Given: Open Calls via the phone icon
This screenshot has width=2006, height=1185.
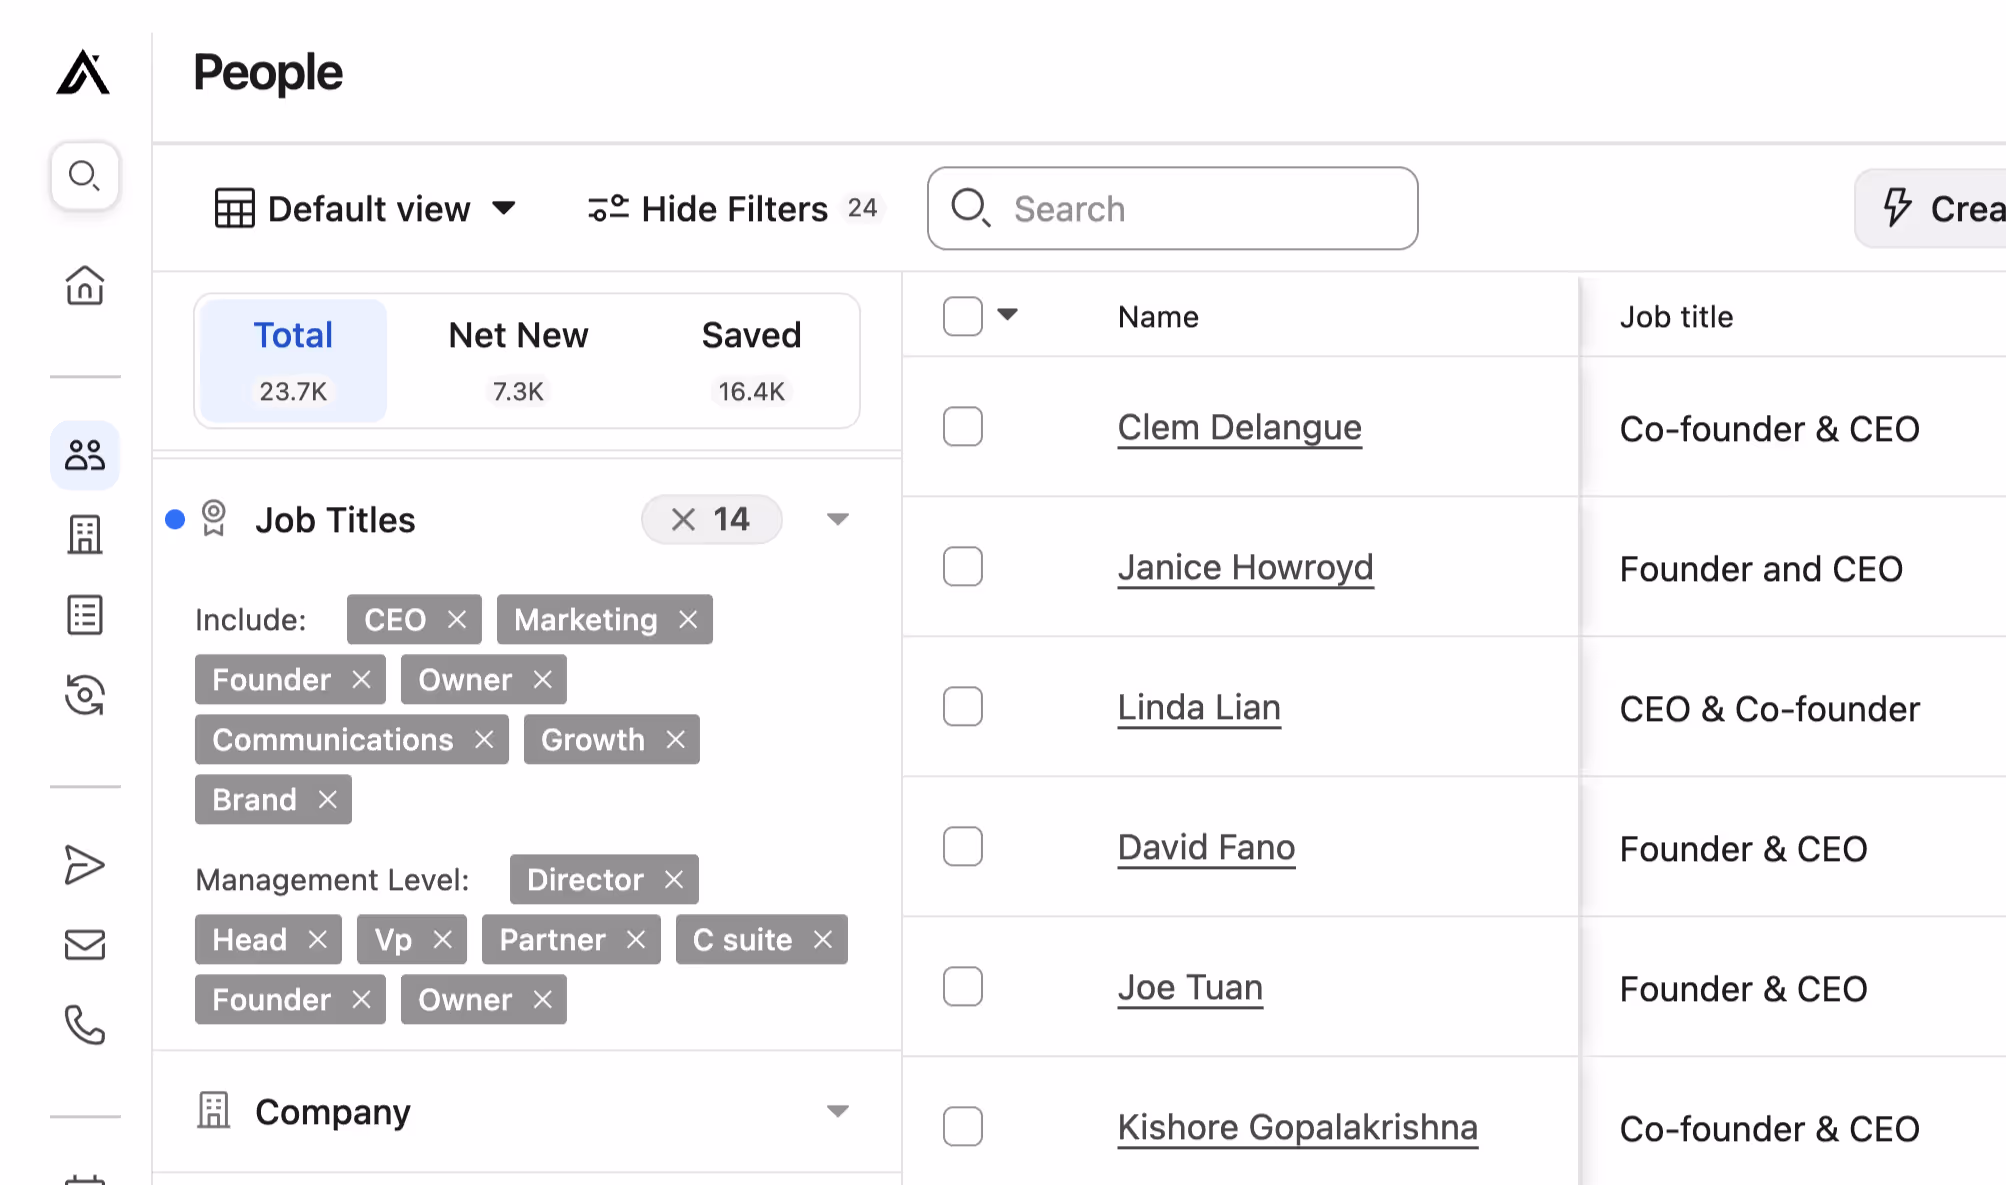Looking at the screenshot, I should coord(85,1025).
